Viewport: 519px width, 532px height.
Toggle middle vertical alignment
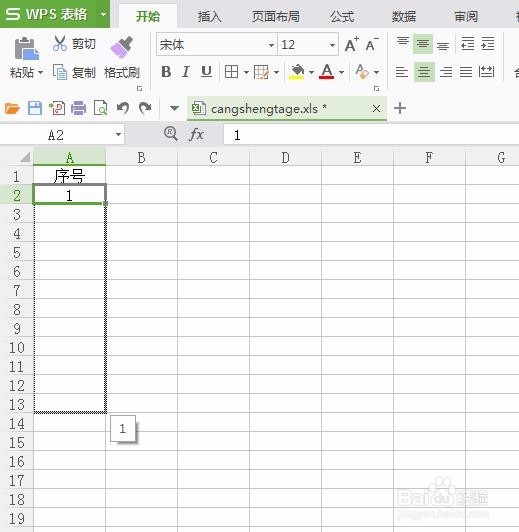[x=423, y=44]
